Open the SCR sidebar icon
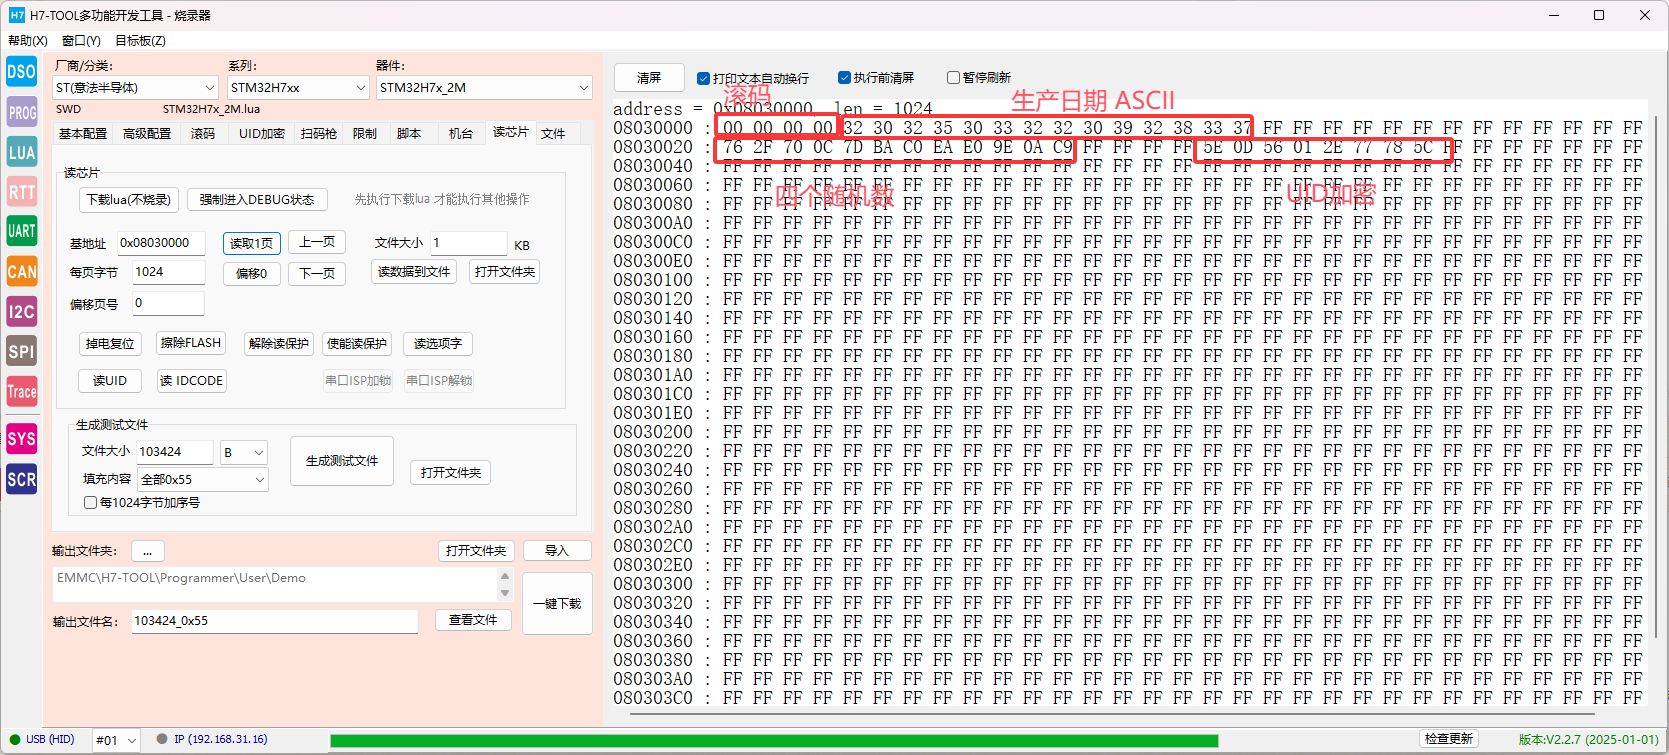Screen dimensions: 1669x755 22,479
